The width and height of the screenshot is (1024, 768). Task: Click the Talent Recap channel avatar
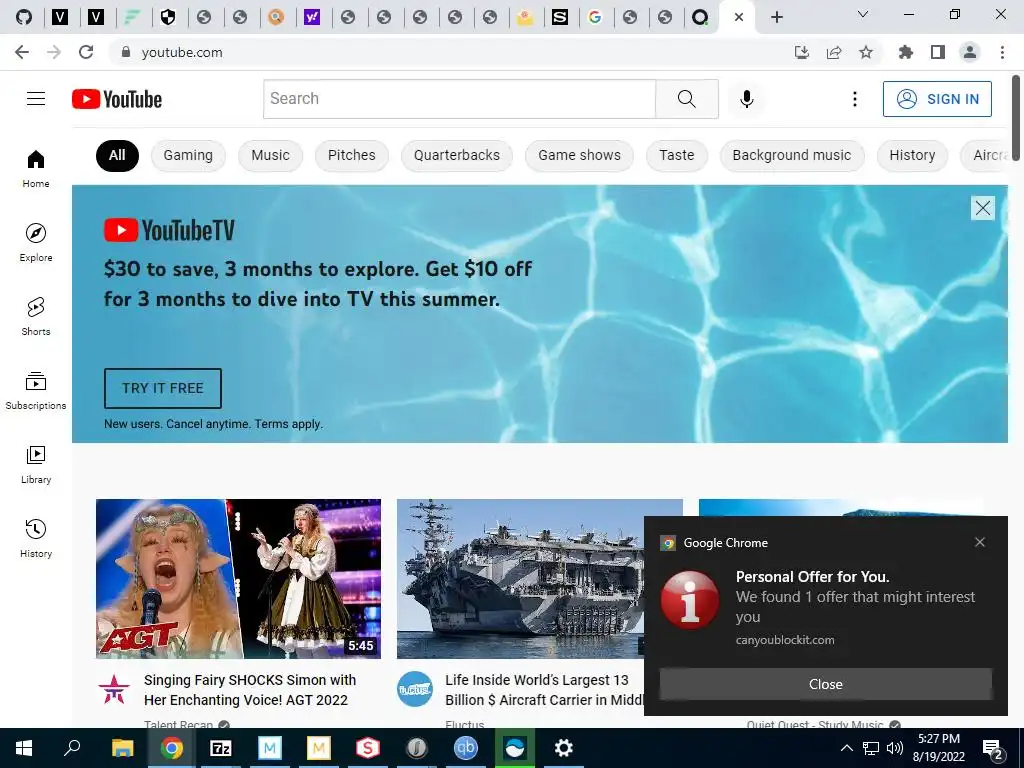coord(114,689)
